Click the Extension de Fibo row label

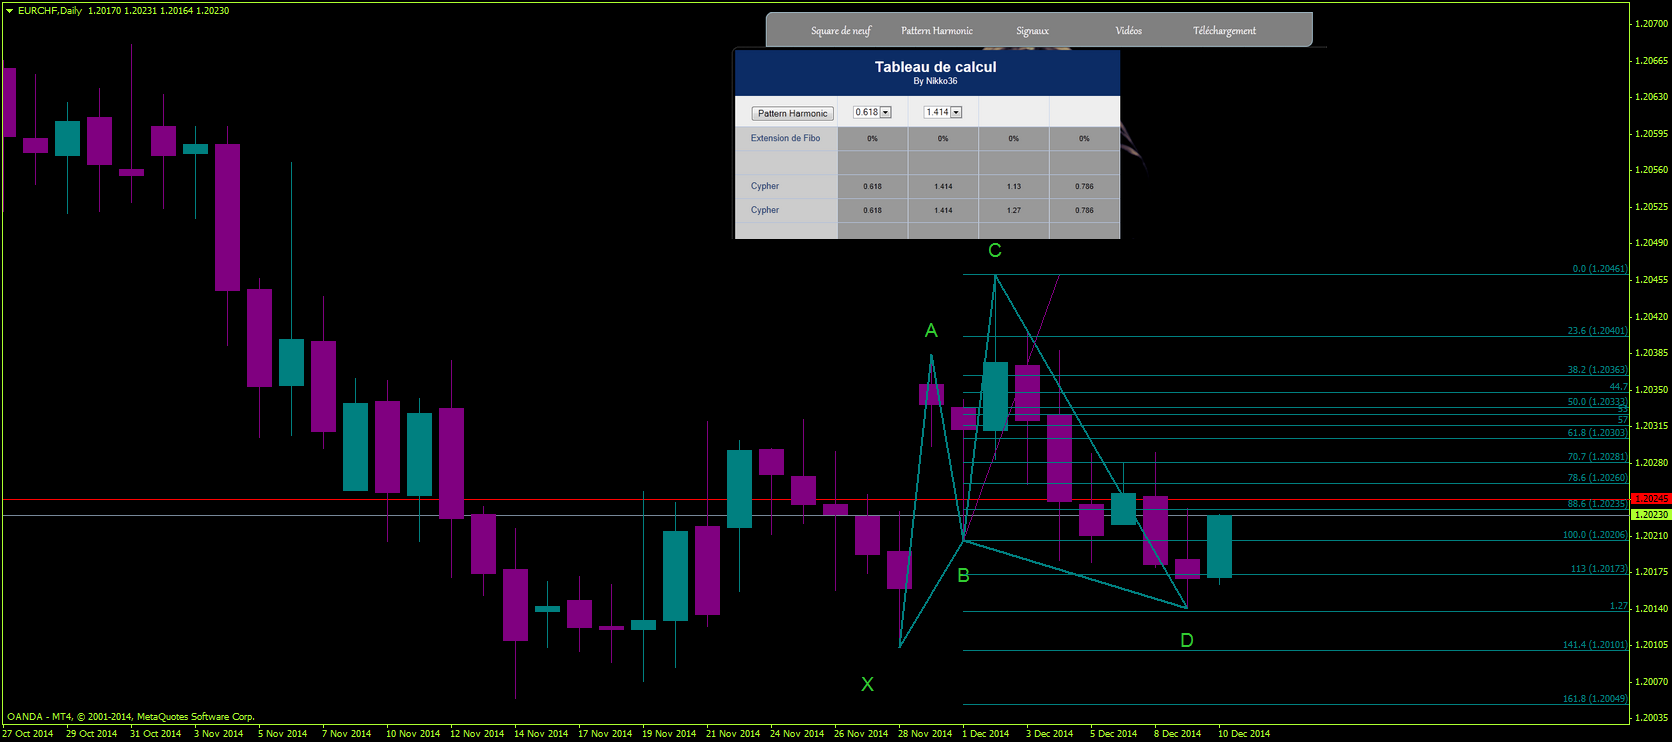click(785, 138)
